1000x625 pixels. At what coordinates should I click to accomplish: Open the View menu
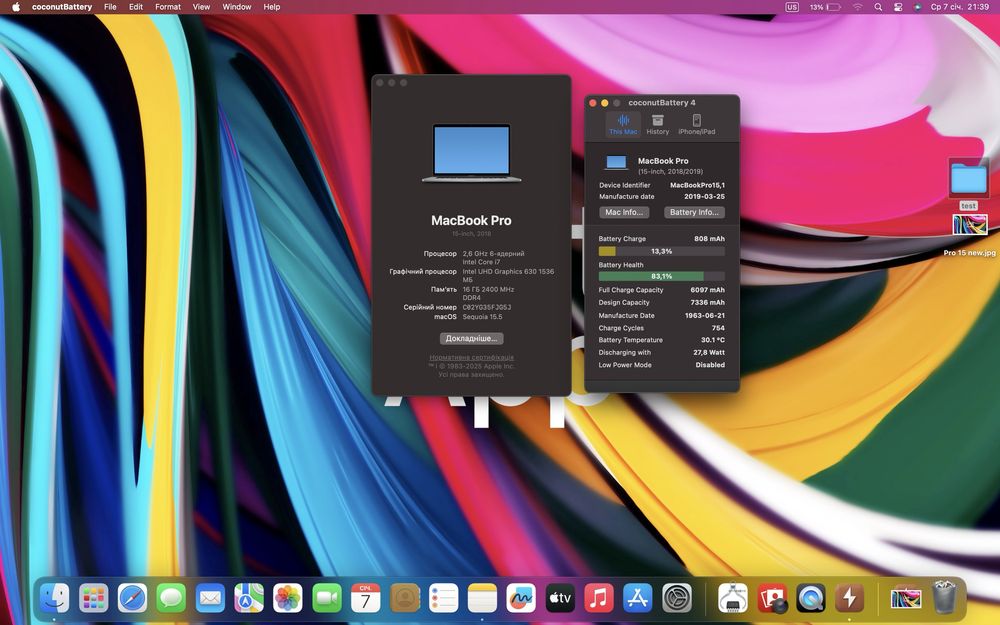[201, 7]
